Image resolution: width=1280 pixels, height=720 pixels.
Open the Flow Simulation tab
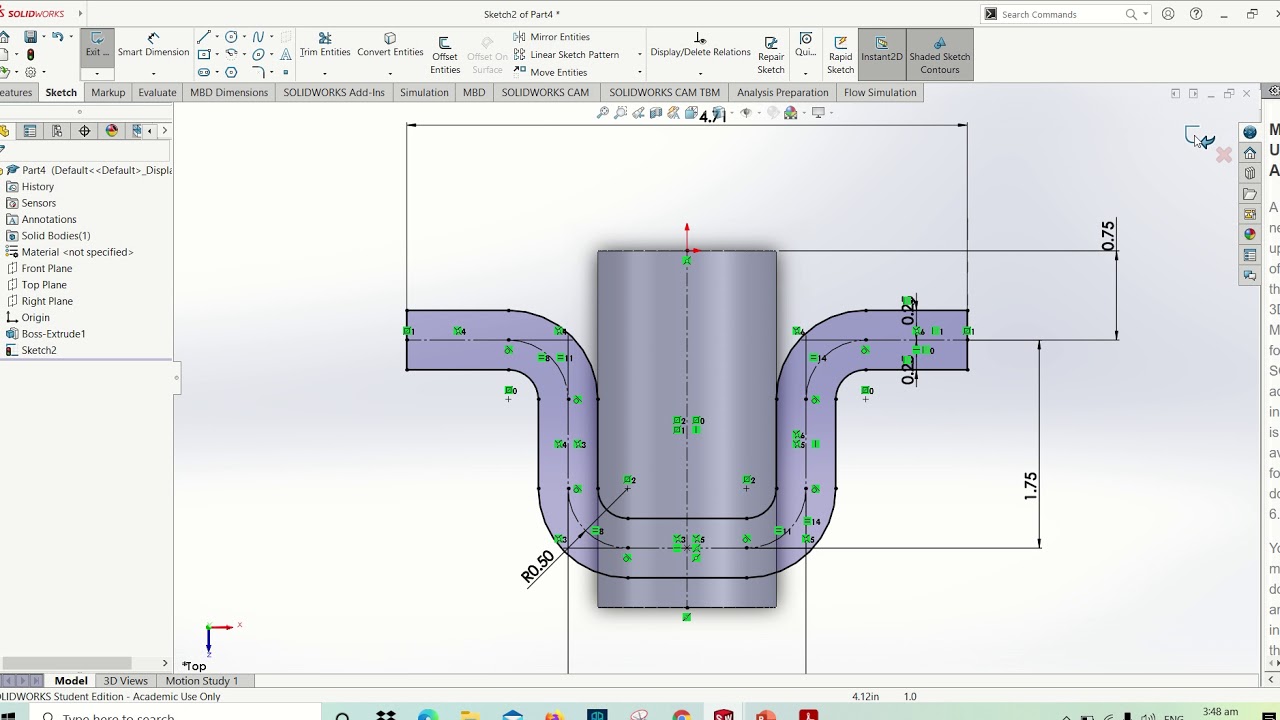point(880,92)
